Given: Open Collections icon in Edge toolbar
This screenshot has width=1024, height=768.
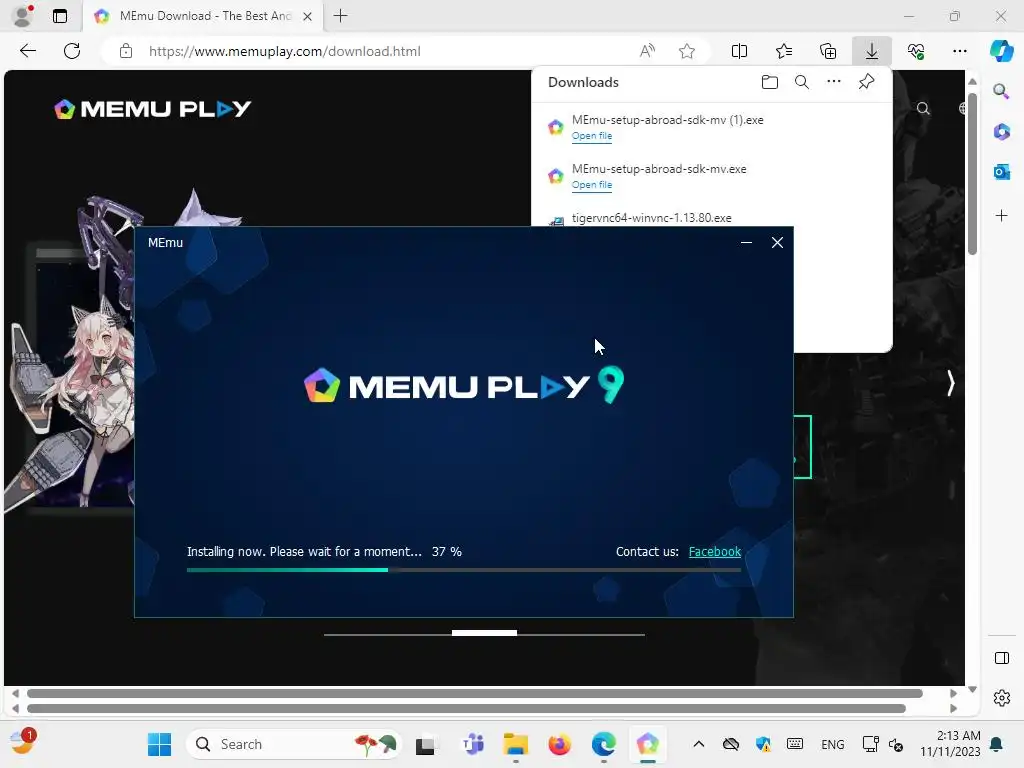Looking at the screenshot, I should coord(827,51).
